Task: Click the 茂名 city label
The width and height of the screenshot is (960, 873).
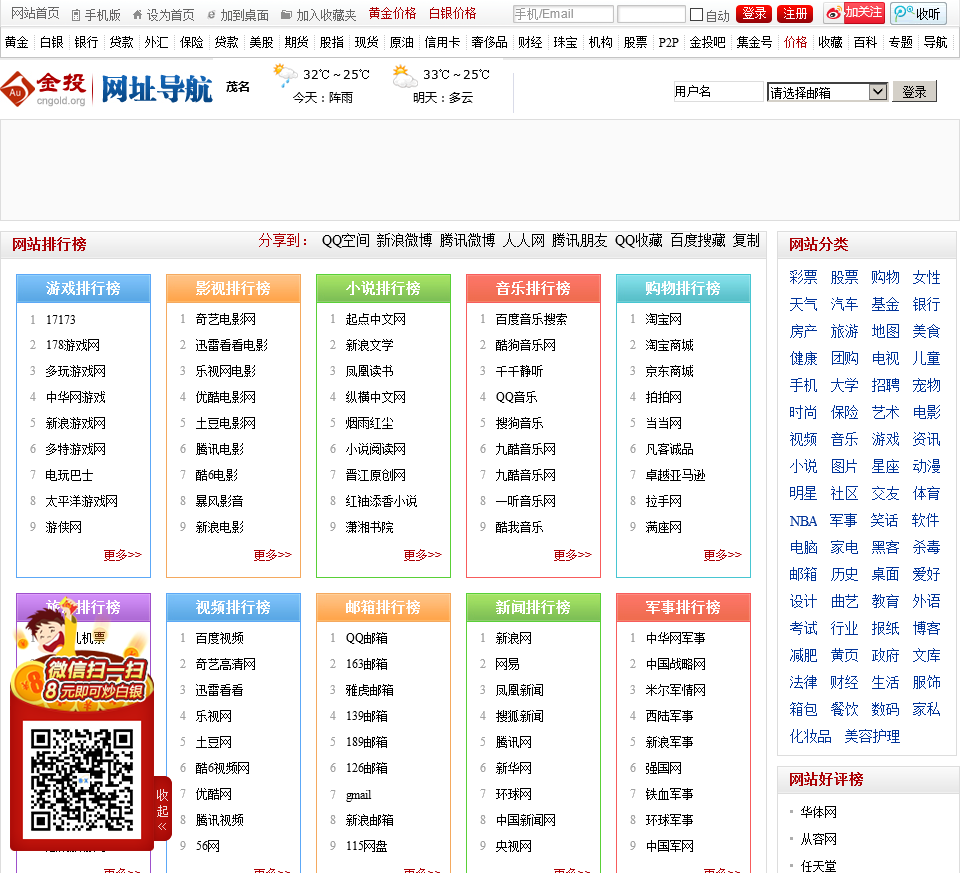Action: click(x=238, y=87)
